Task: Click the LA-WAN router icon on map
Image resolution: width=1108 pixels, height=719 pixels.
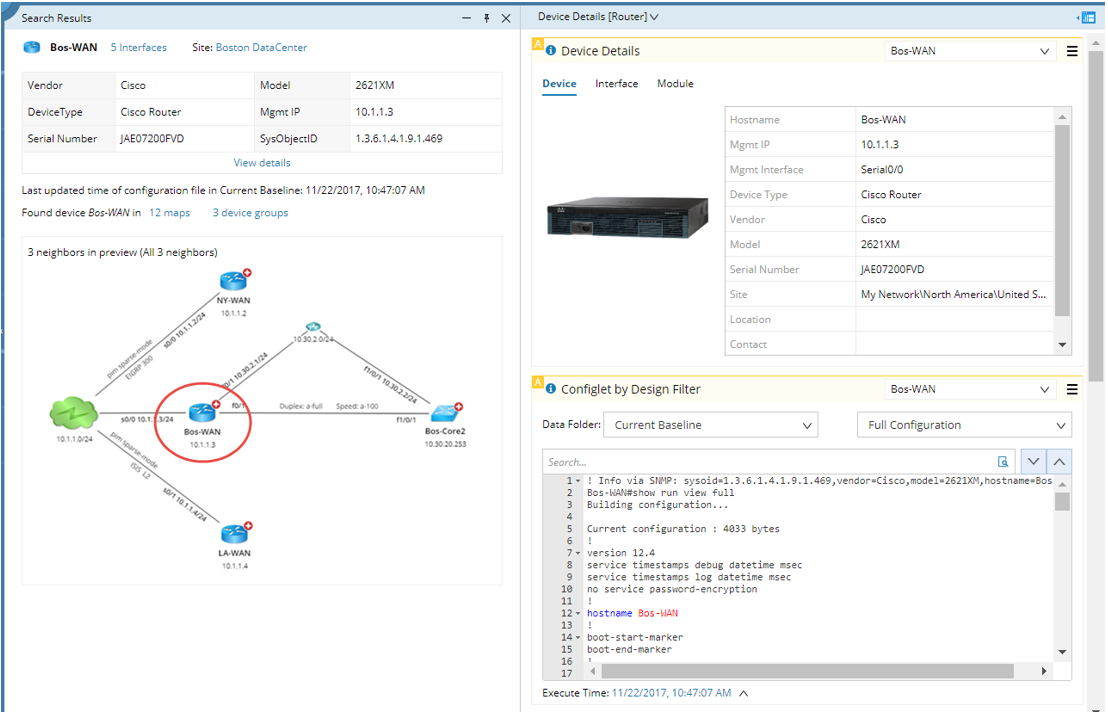Action: [x=234, y=534]
